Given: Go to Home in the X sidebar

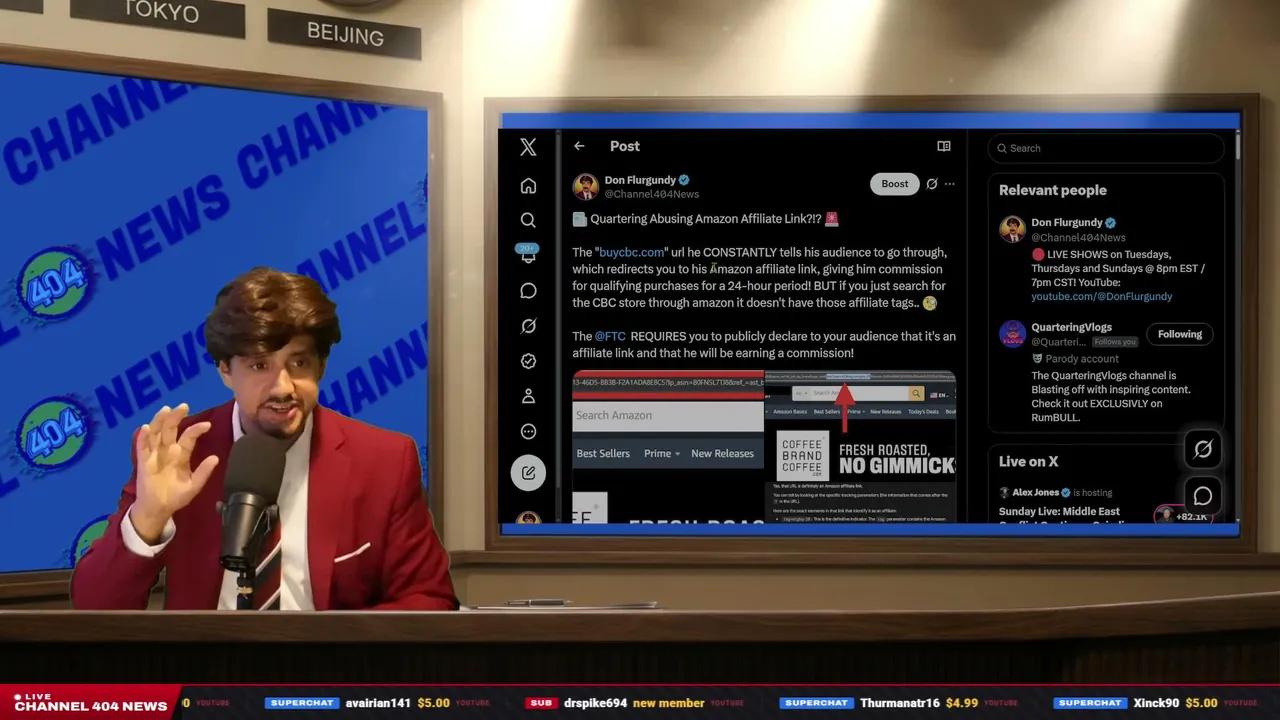Looking at the screenshot, I should 528,186.
